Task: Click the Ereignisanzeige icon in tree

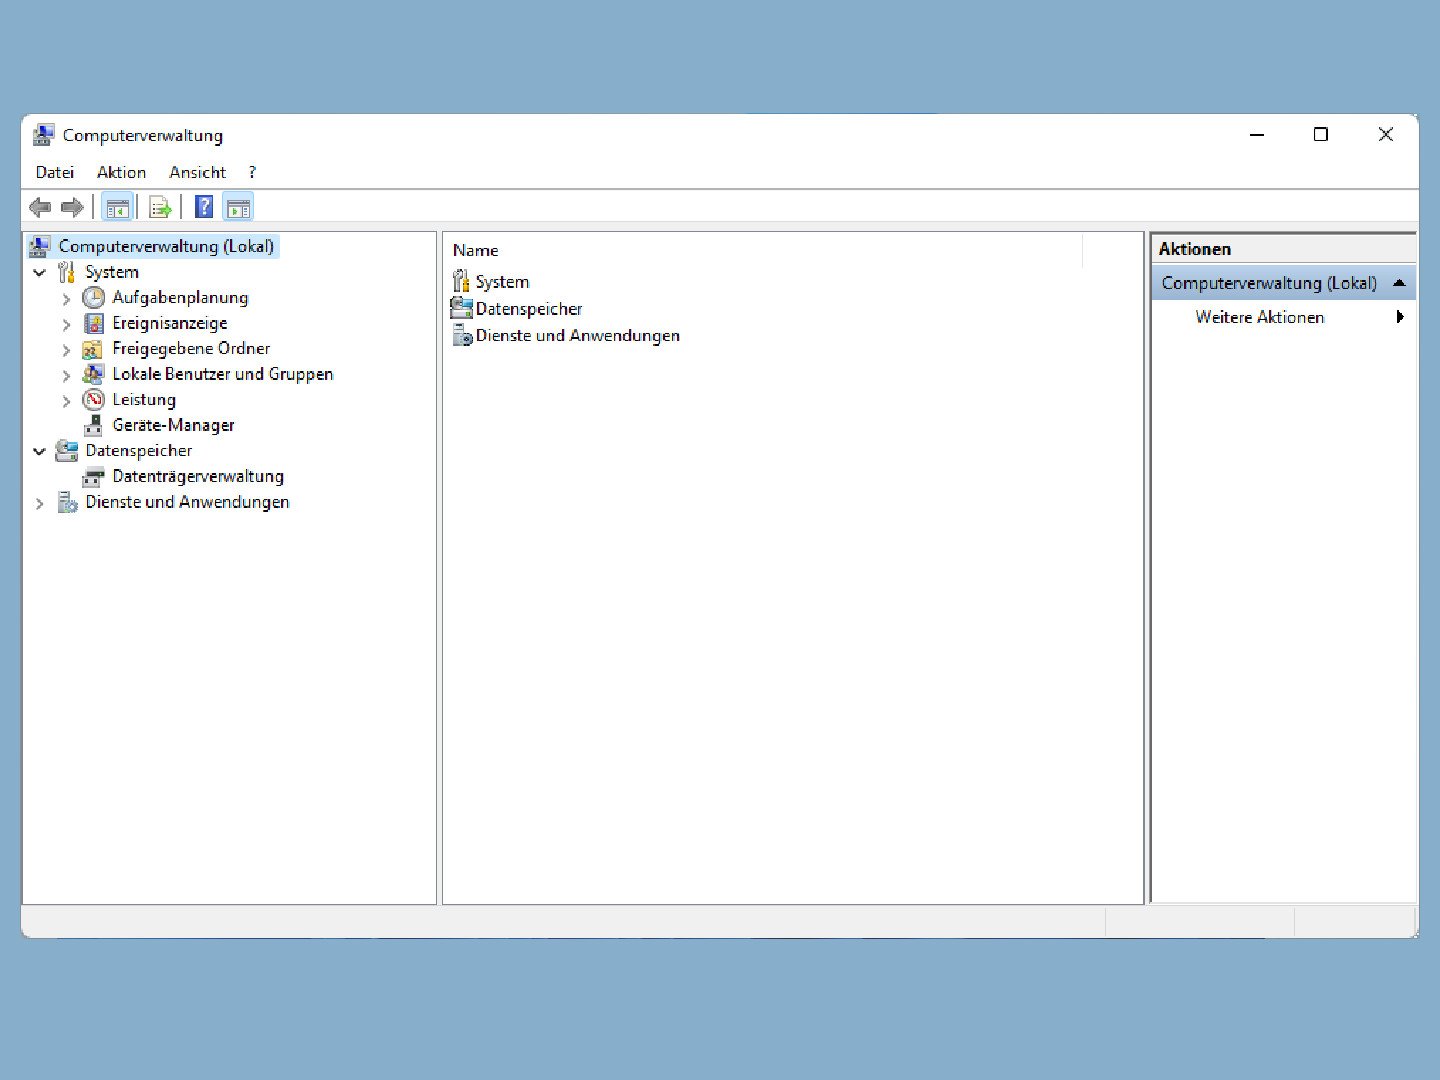Action: click(x=93, y=323)
